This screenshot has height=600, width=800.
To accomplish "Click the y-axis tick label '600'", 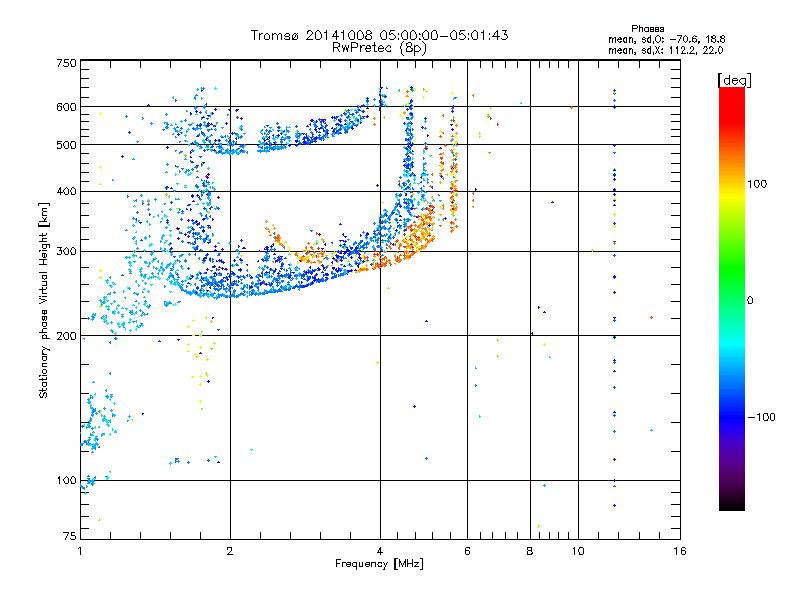I will [x=66, y=107].
